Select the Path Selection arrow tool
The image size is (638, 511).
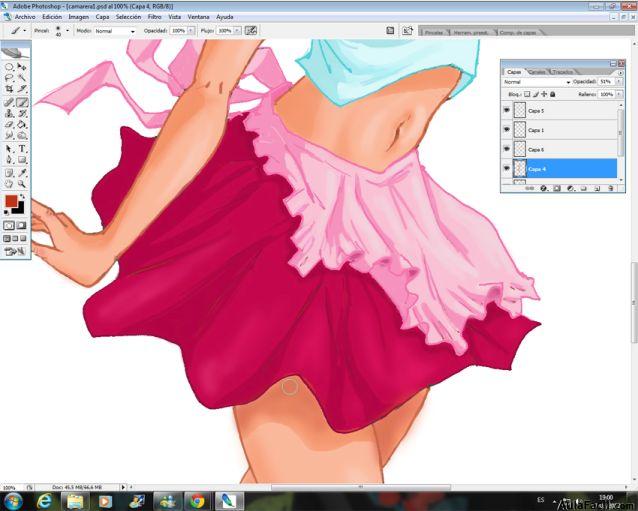pyautogui.click(x=9, y=149)
